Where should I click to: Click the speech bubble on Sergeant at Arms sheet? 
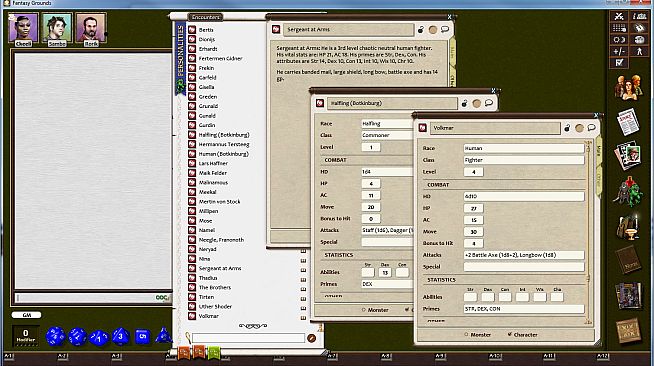point(445,29)
